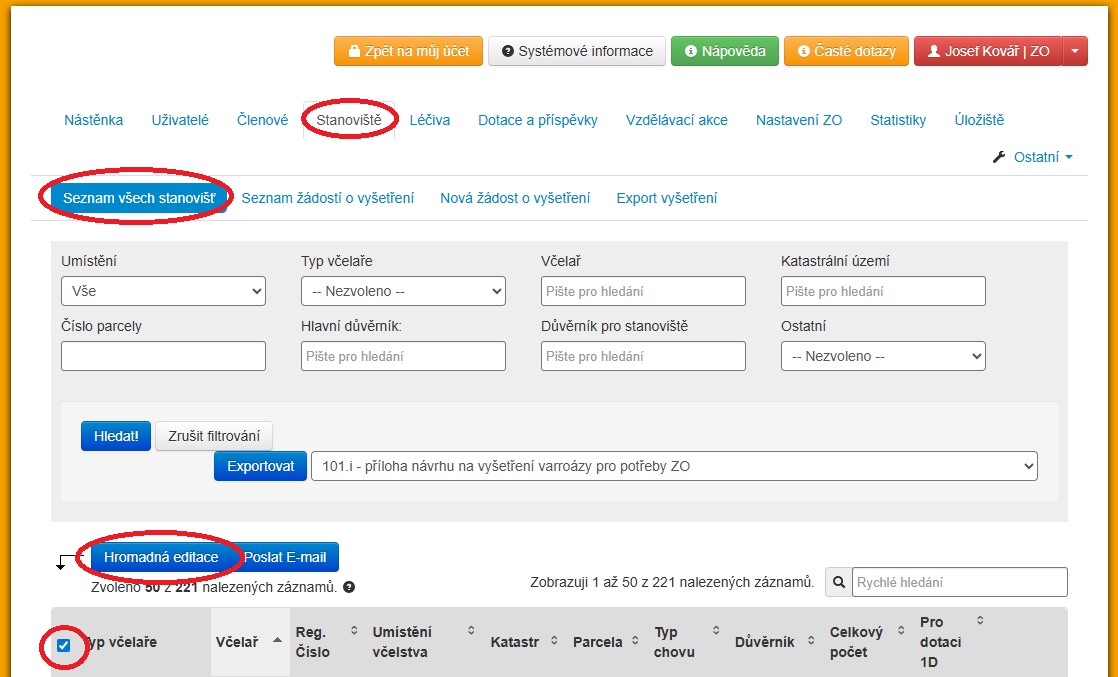
Task: Open the export template dropdown
Action: pyautogui.click(x=674, y=466)
